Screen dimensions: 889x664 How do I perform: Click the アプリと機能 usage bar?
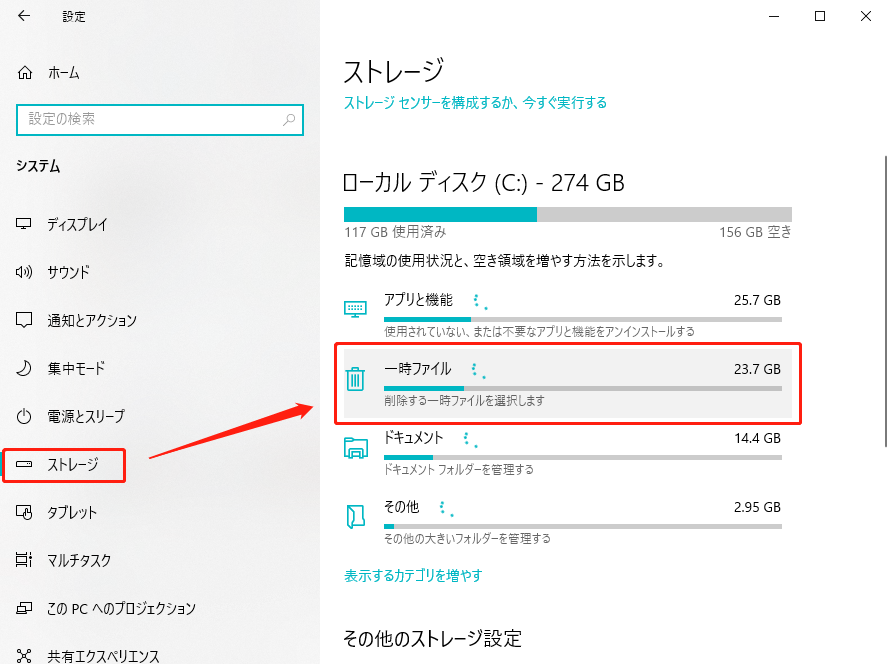(x=583, y=319)
